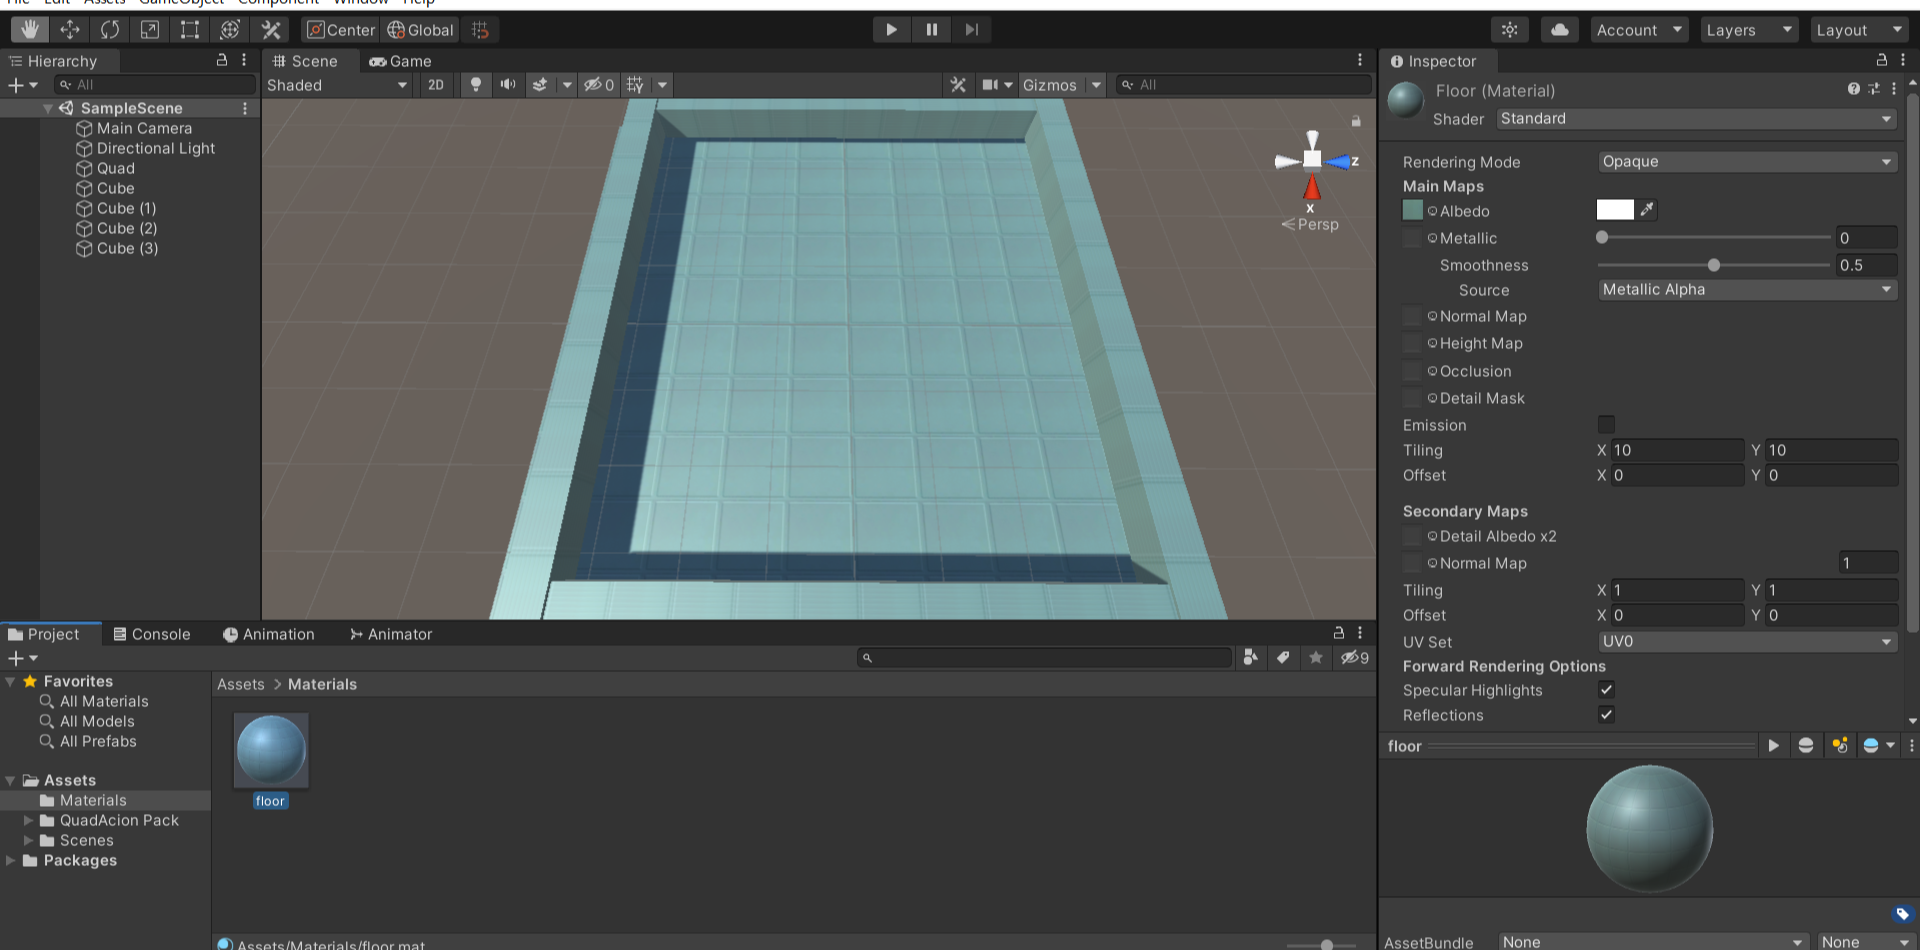1920x950 pixels.
Task: Toggle Global rotation button
Action: click(x=421, y=30)
